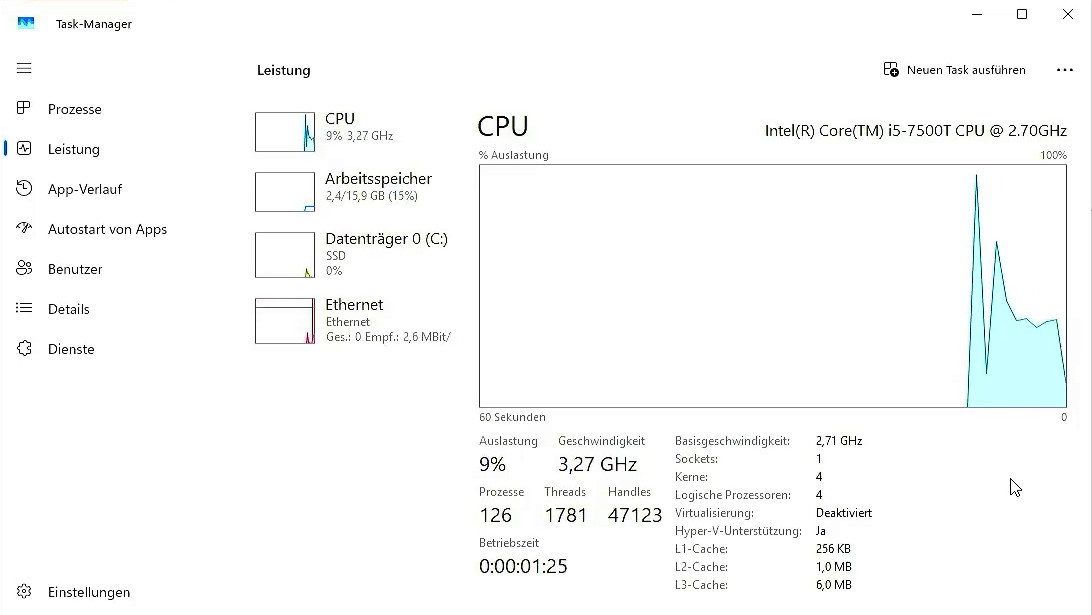Click the App-Verlauf history icon
1092x615 pixels.
pos(25,189)
